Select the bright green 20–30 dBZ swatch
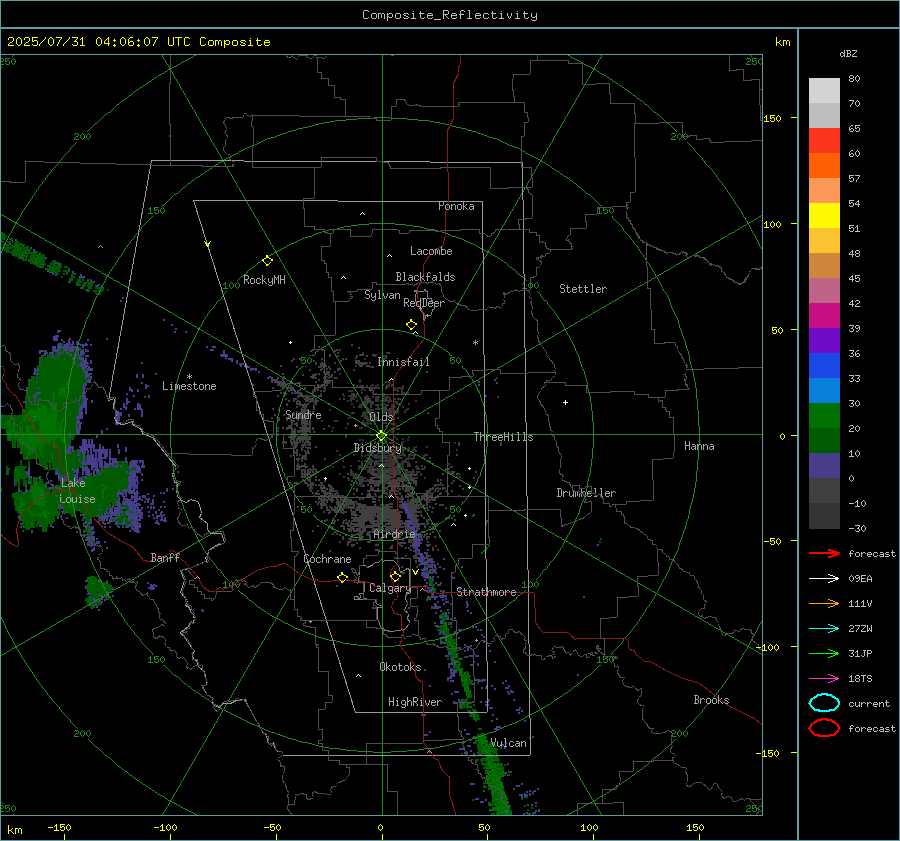The width and height of the screenshot is (900, 841). pos(824,416)
